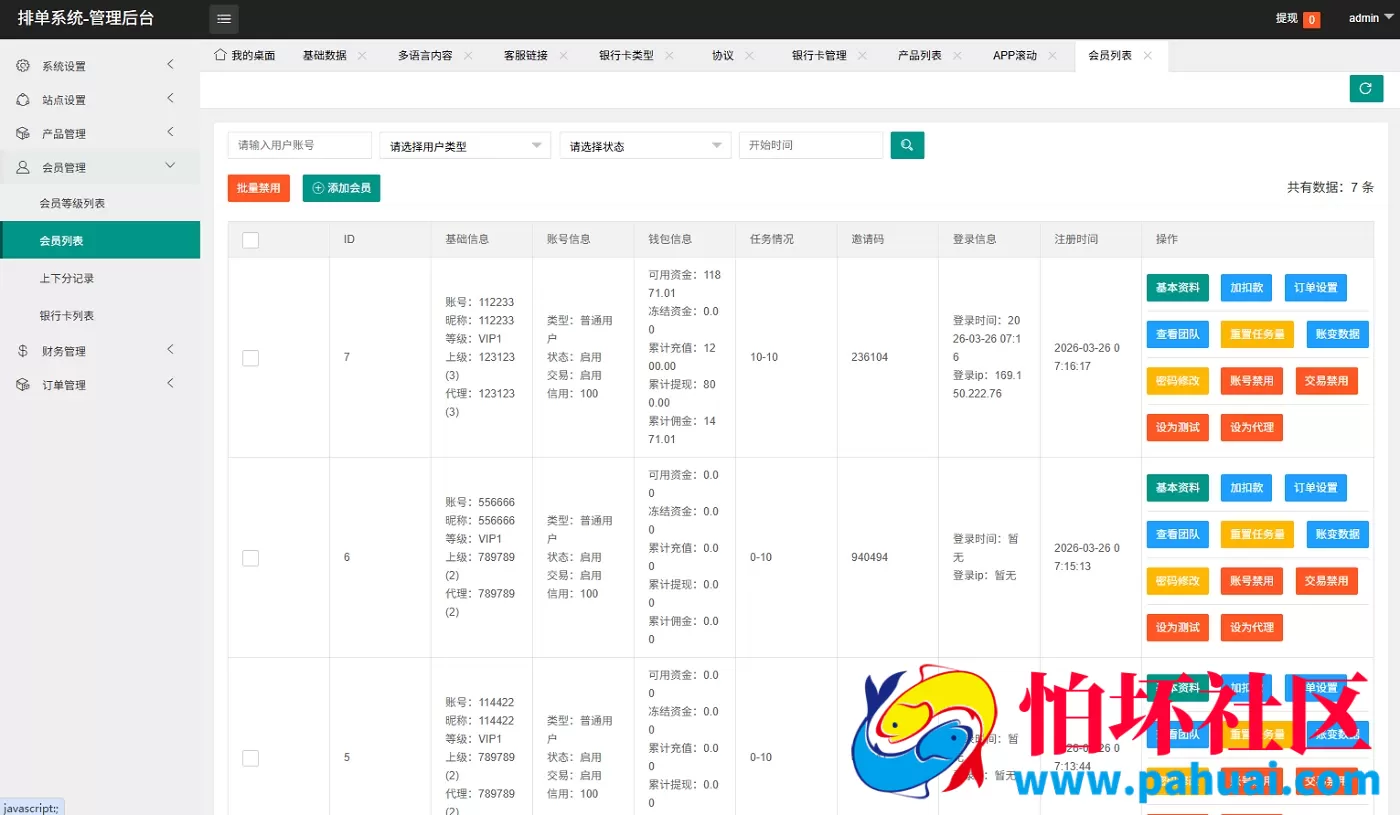The image size is (1400, 815).
Task: Click the 提现 notification badge
Action: tap(1311, 19)
